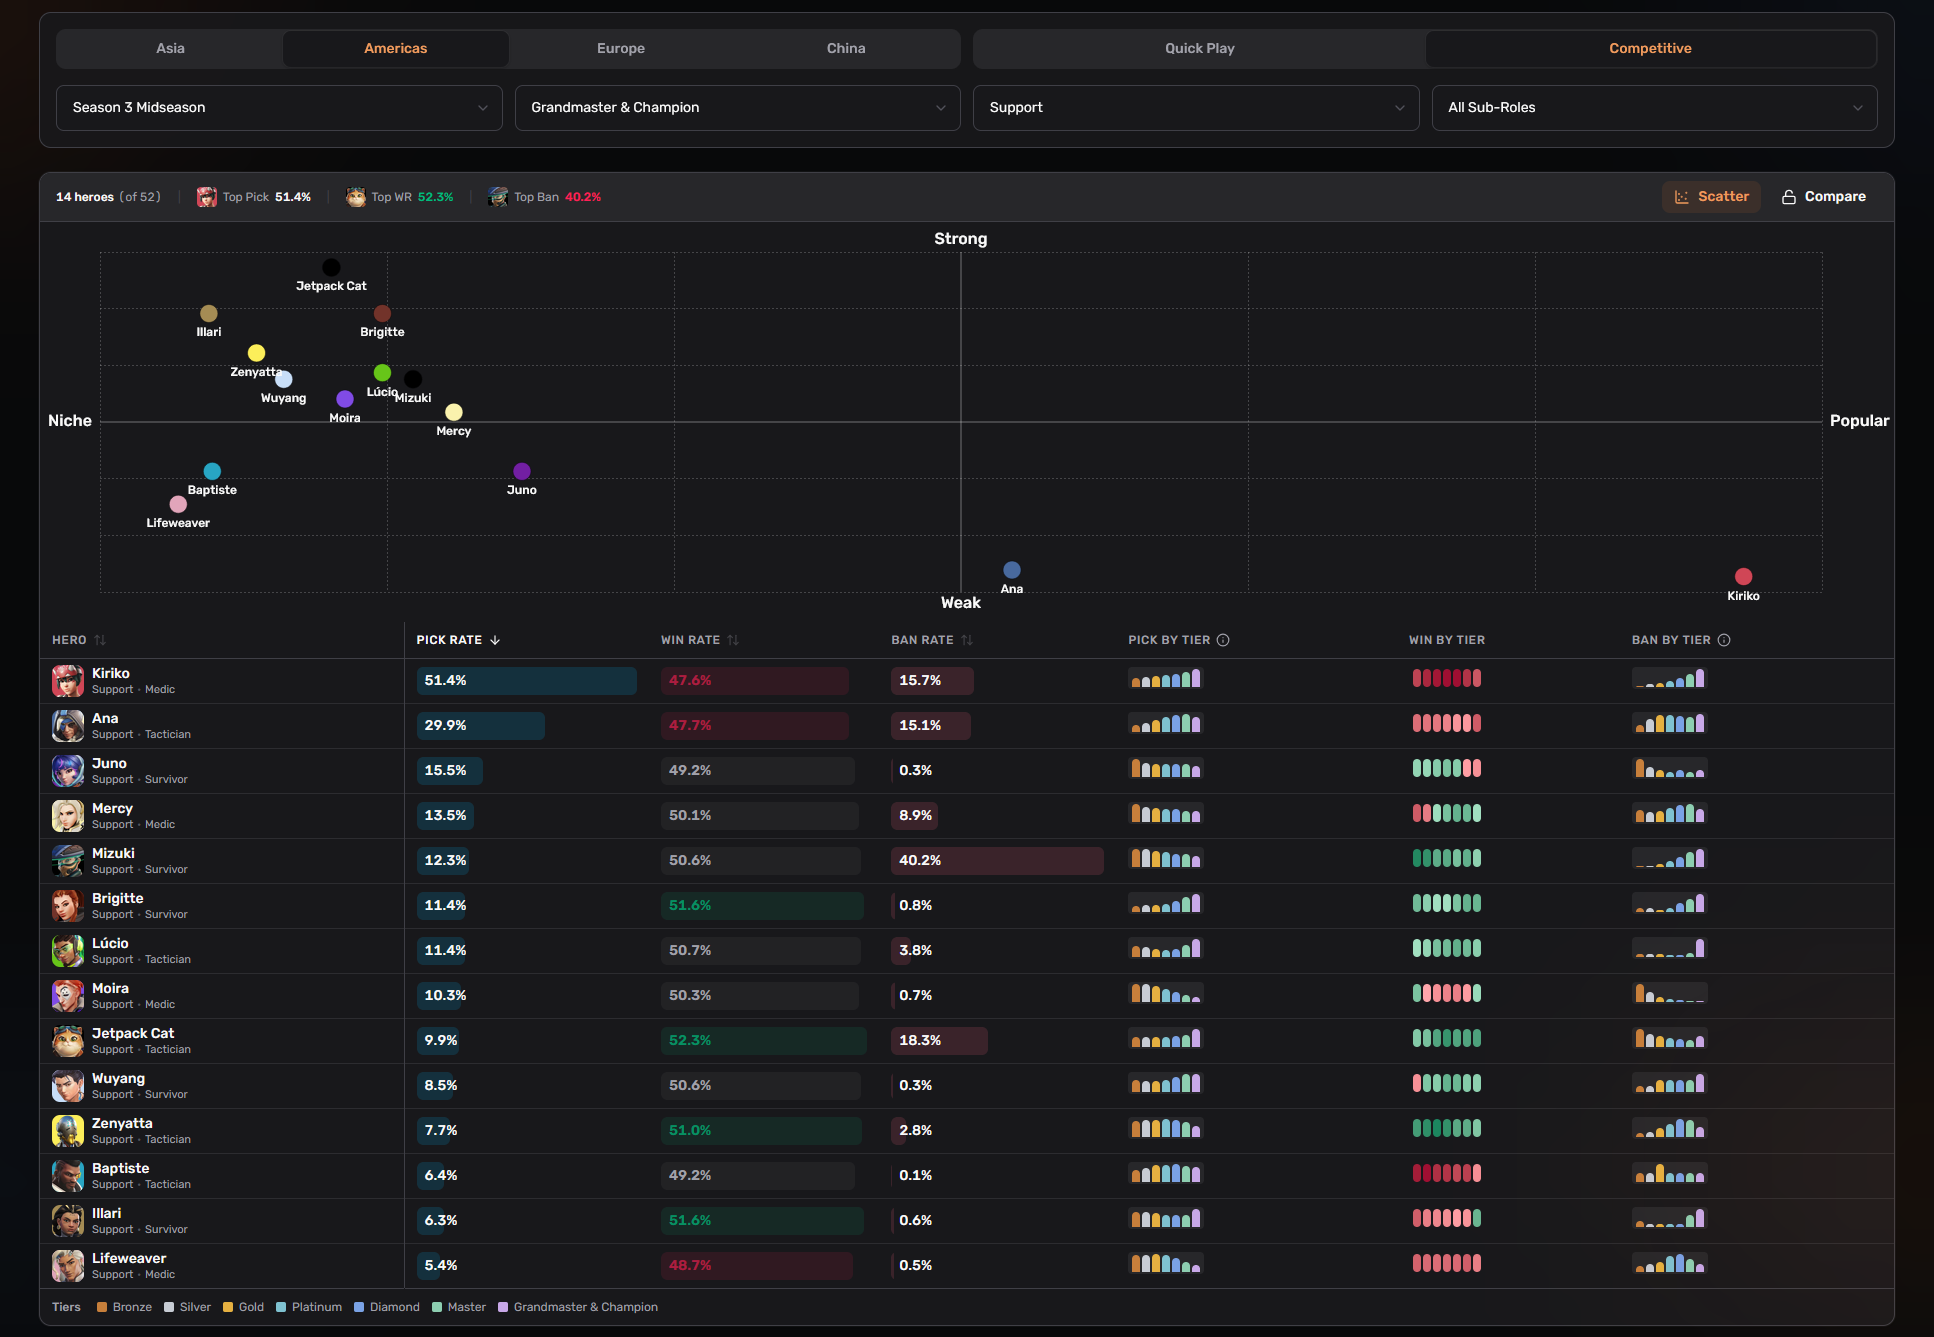This screenshot has height=1337, width=1934.
Task: Toggle the Scatter chart view
Action: [1711, 197]
